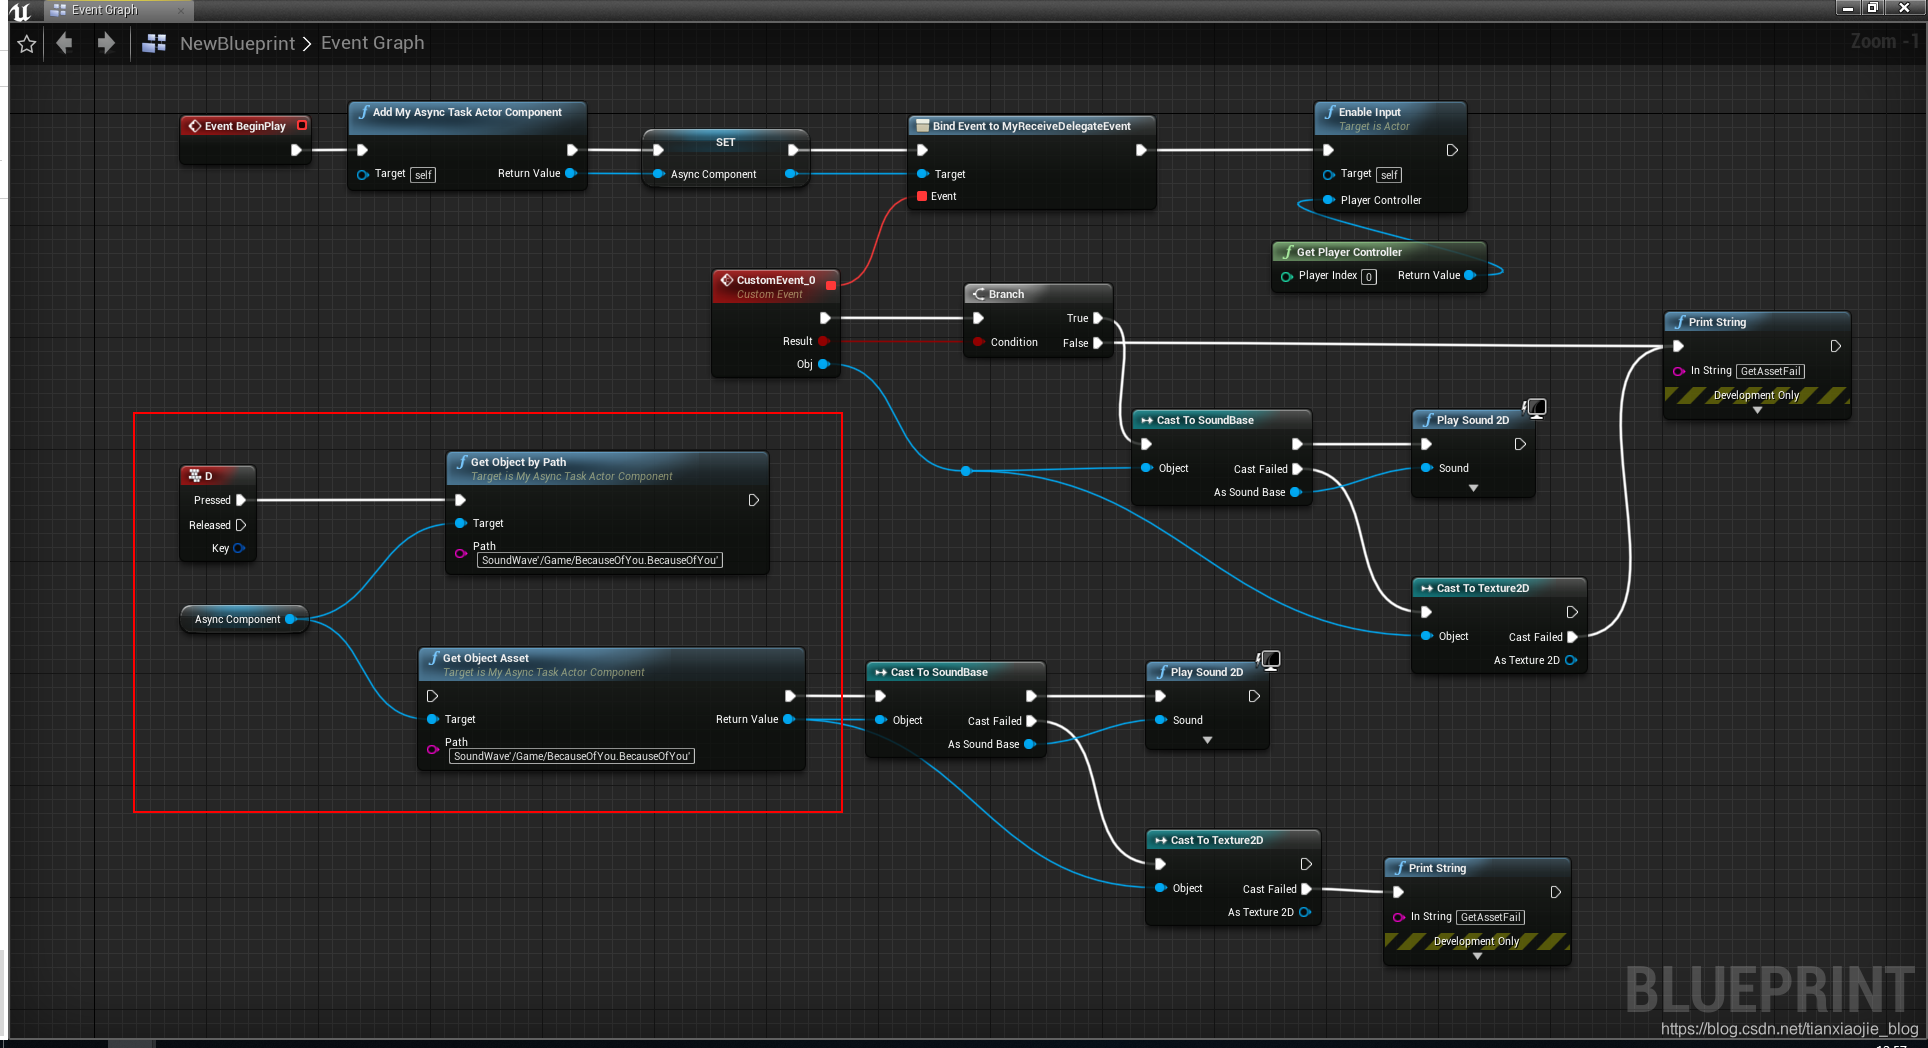
Task: Go back with the left arrow
Action: (65, 43)
